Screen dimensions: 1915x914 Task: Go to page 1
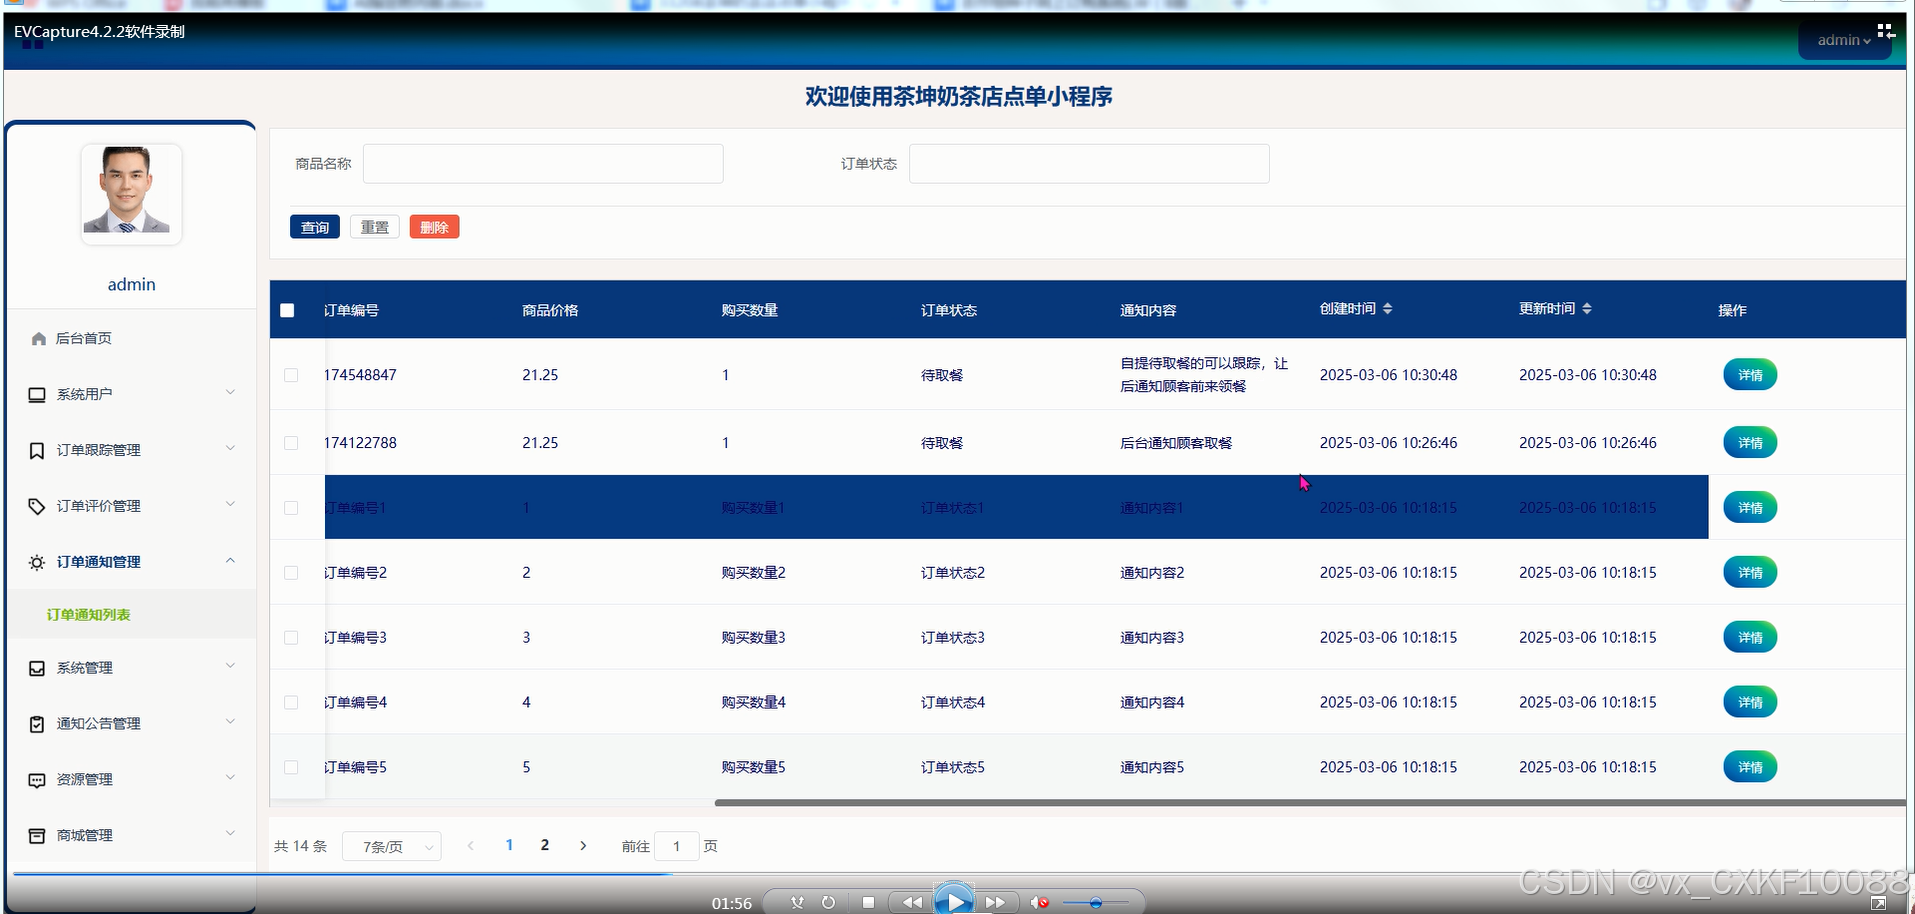pos(509,846)
